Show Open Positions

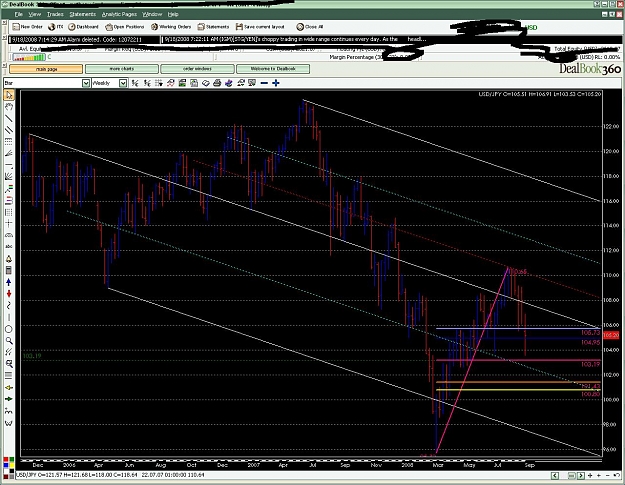point(125,27)
